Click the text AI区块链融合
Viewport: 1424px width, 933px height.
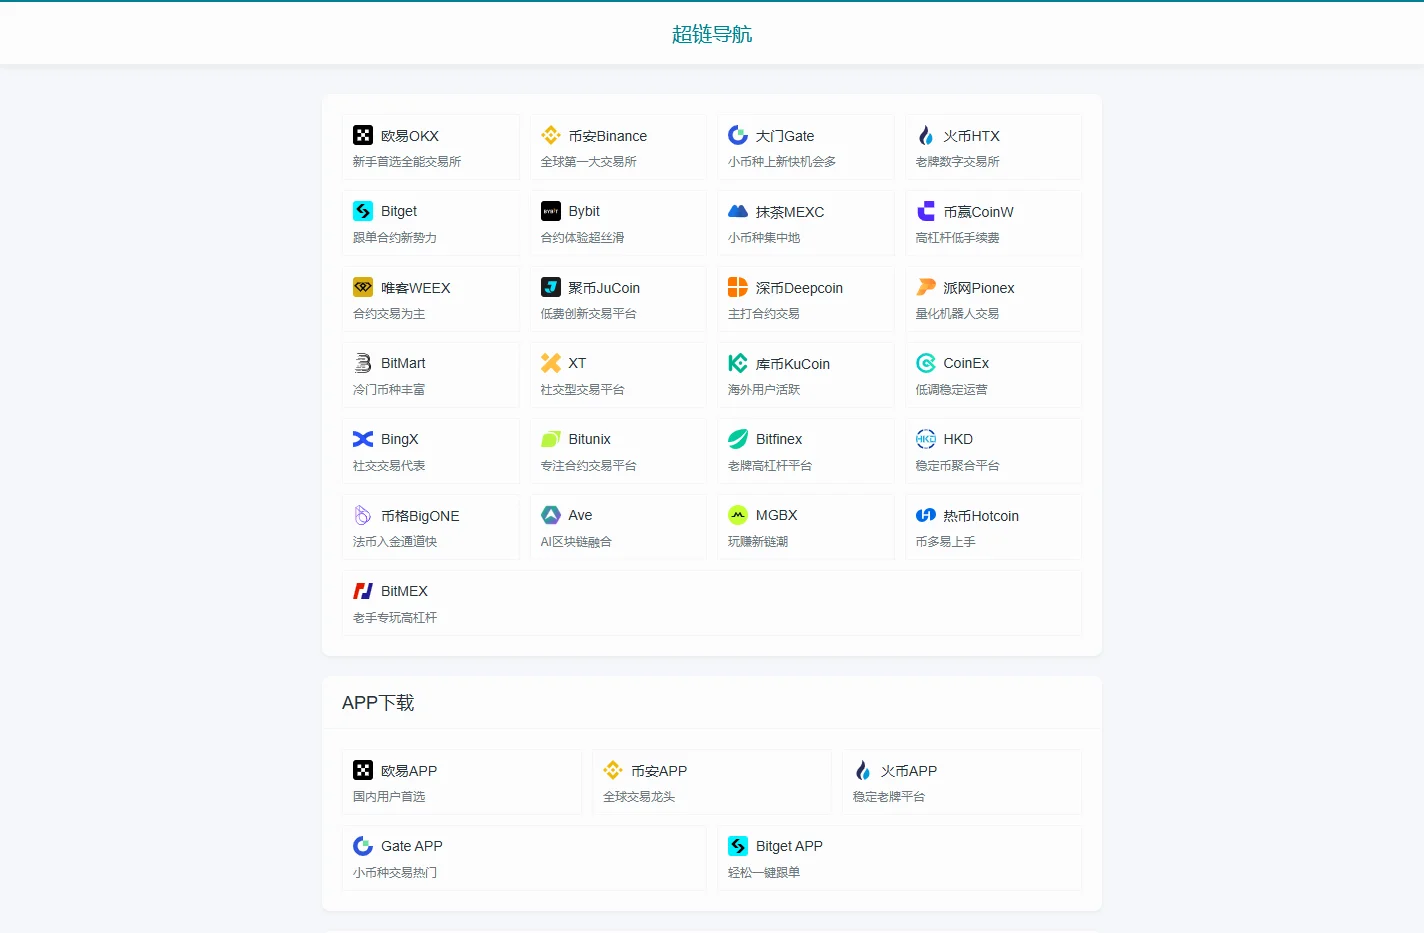[x=576, y=541]
